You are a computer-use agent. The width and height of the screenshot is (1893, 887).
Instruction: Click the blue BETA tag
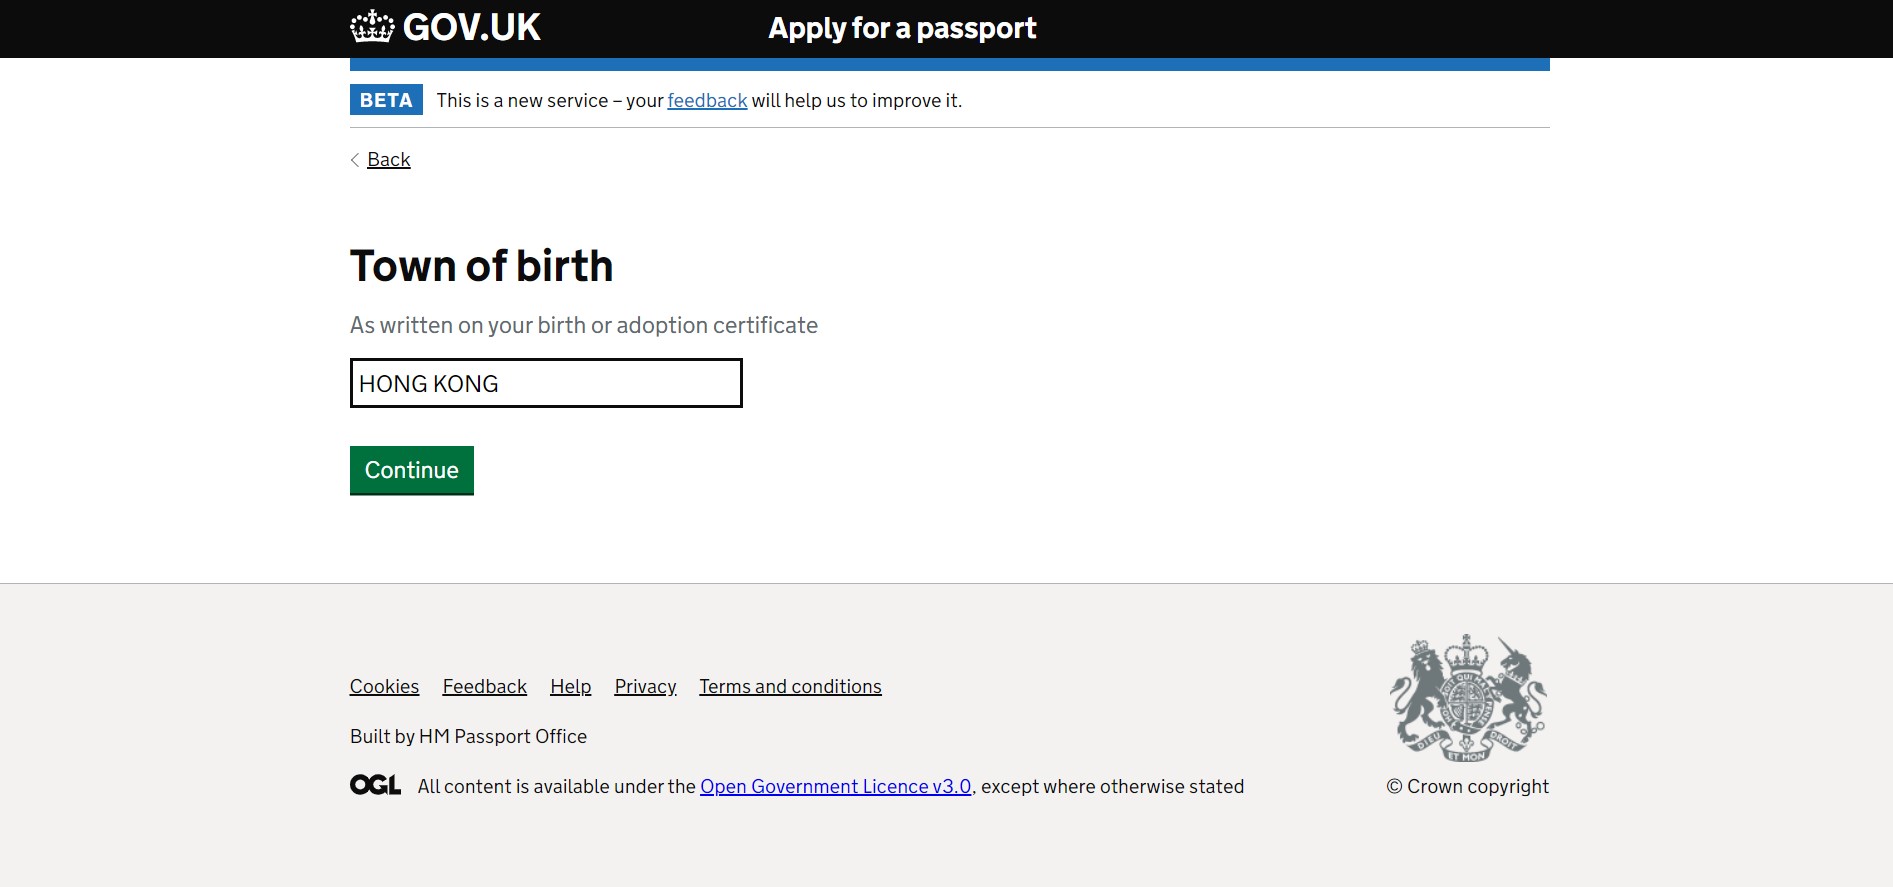coord(386,100)
